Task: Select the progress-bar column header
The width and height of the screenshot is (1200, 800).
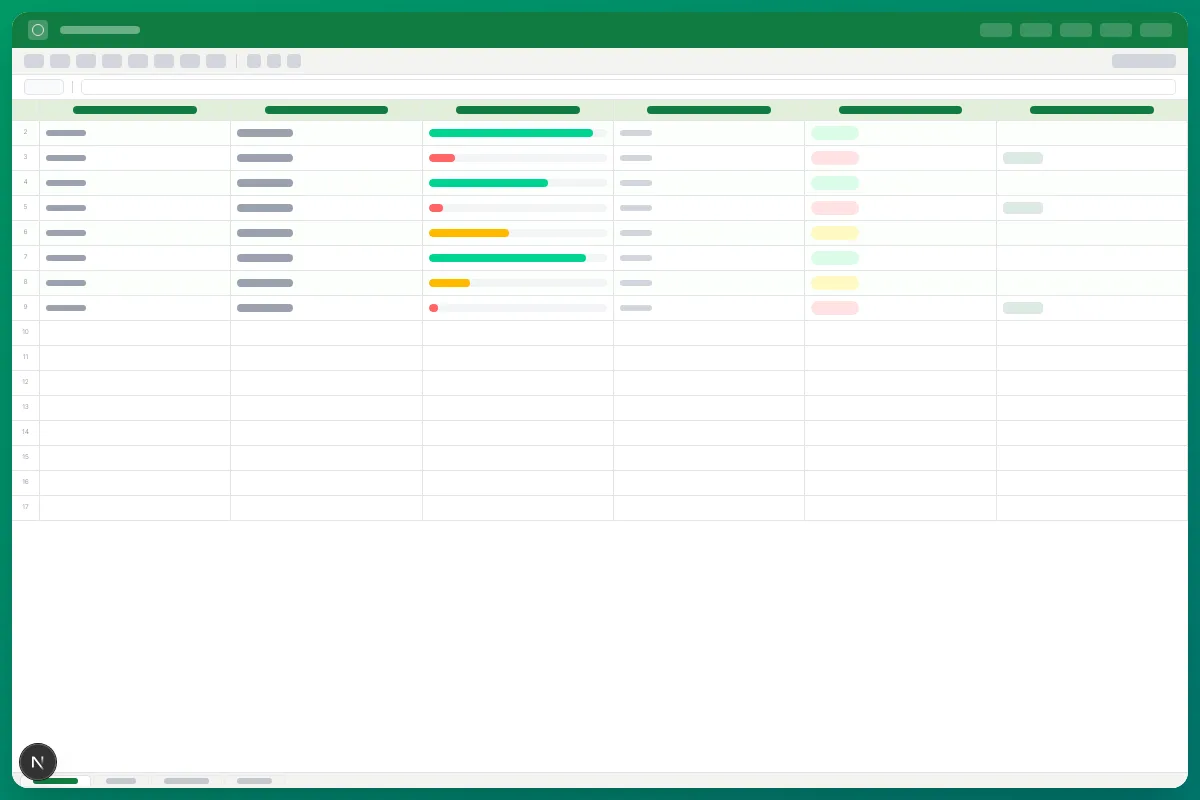Action: point(518,110)
